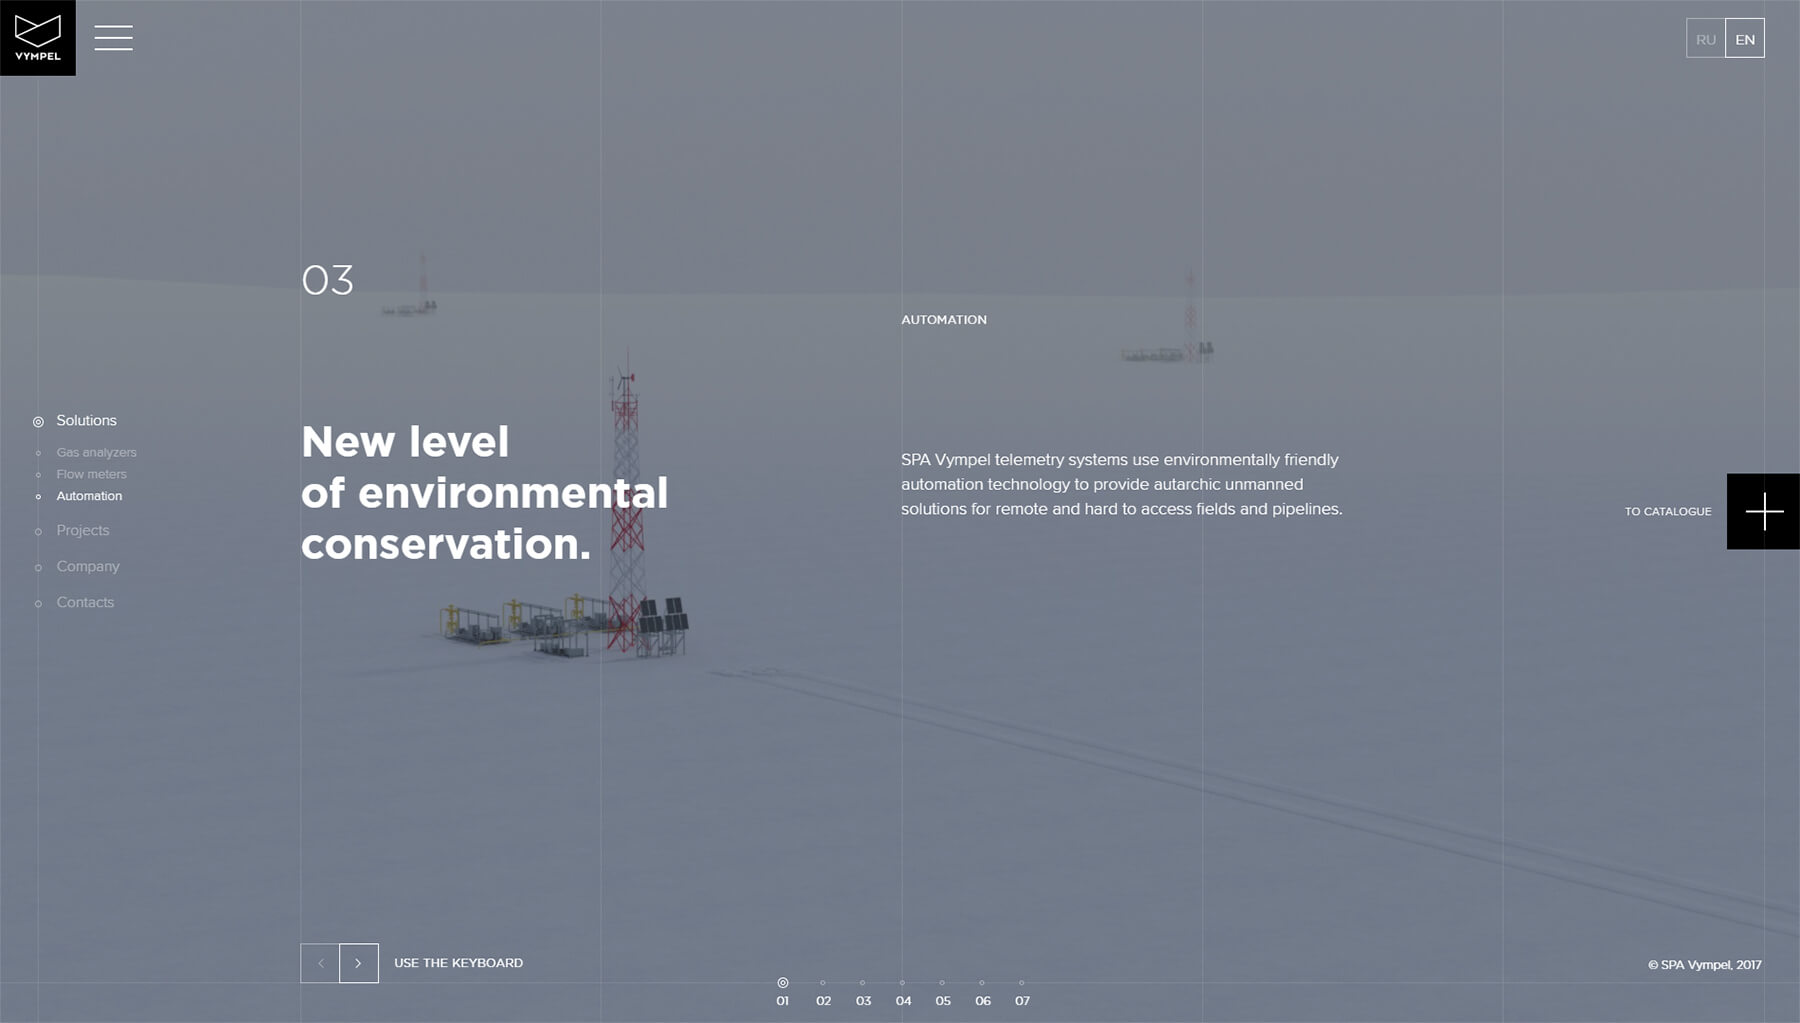Image resolution: width=1800 pixels, height=1023 pixels.
Task: Click the telemetry systems description paragraph
Action: tap(1122, 484)
